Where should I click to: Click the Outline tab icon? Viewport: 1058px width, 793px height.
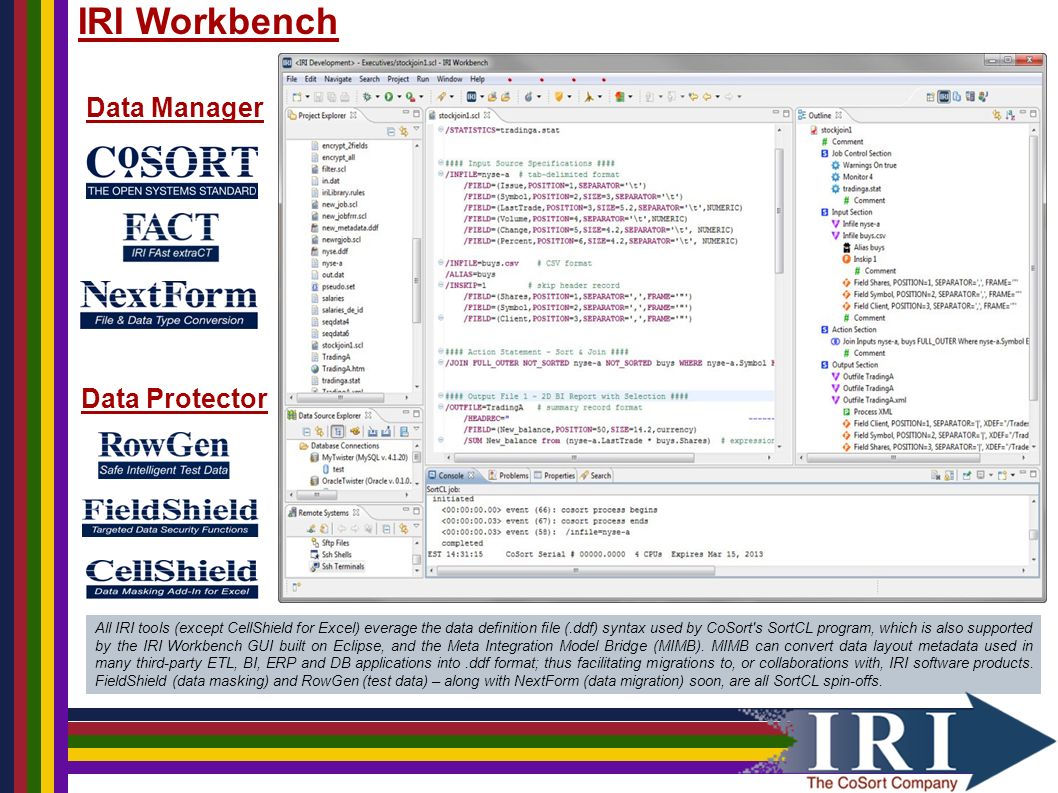pyautogui.click(x=802, y=115)
